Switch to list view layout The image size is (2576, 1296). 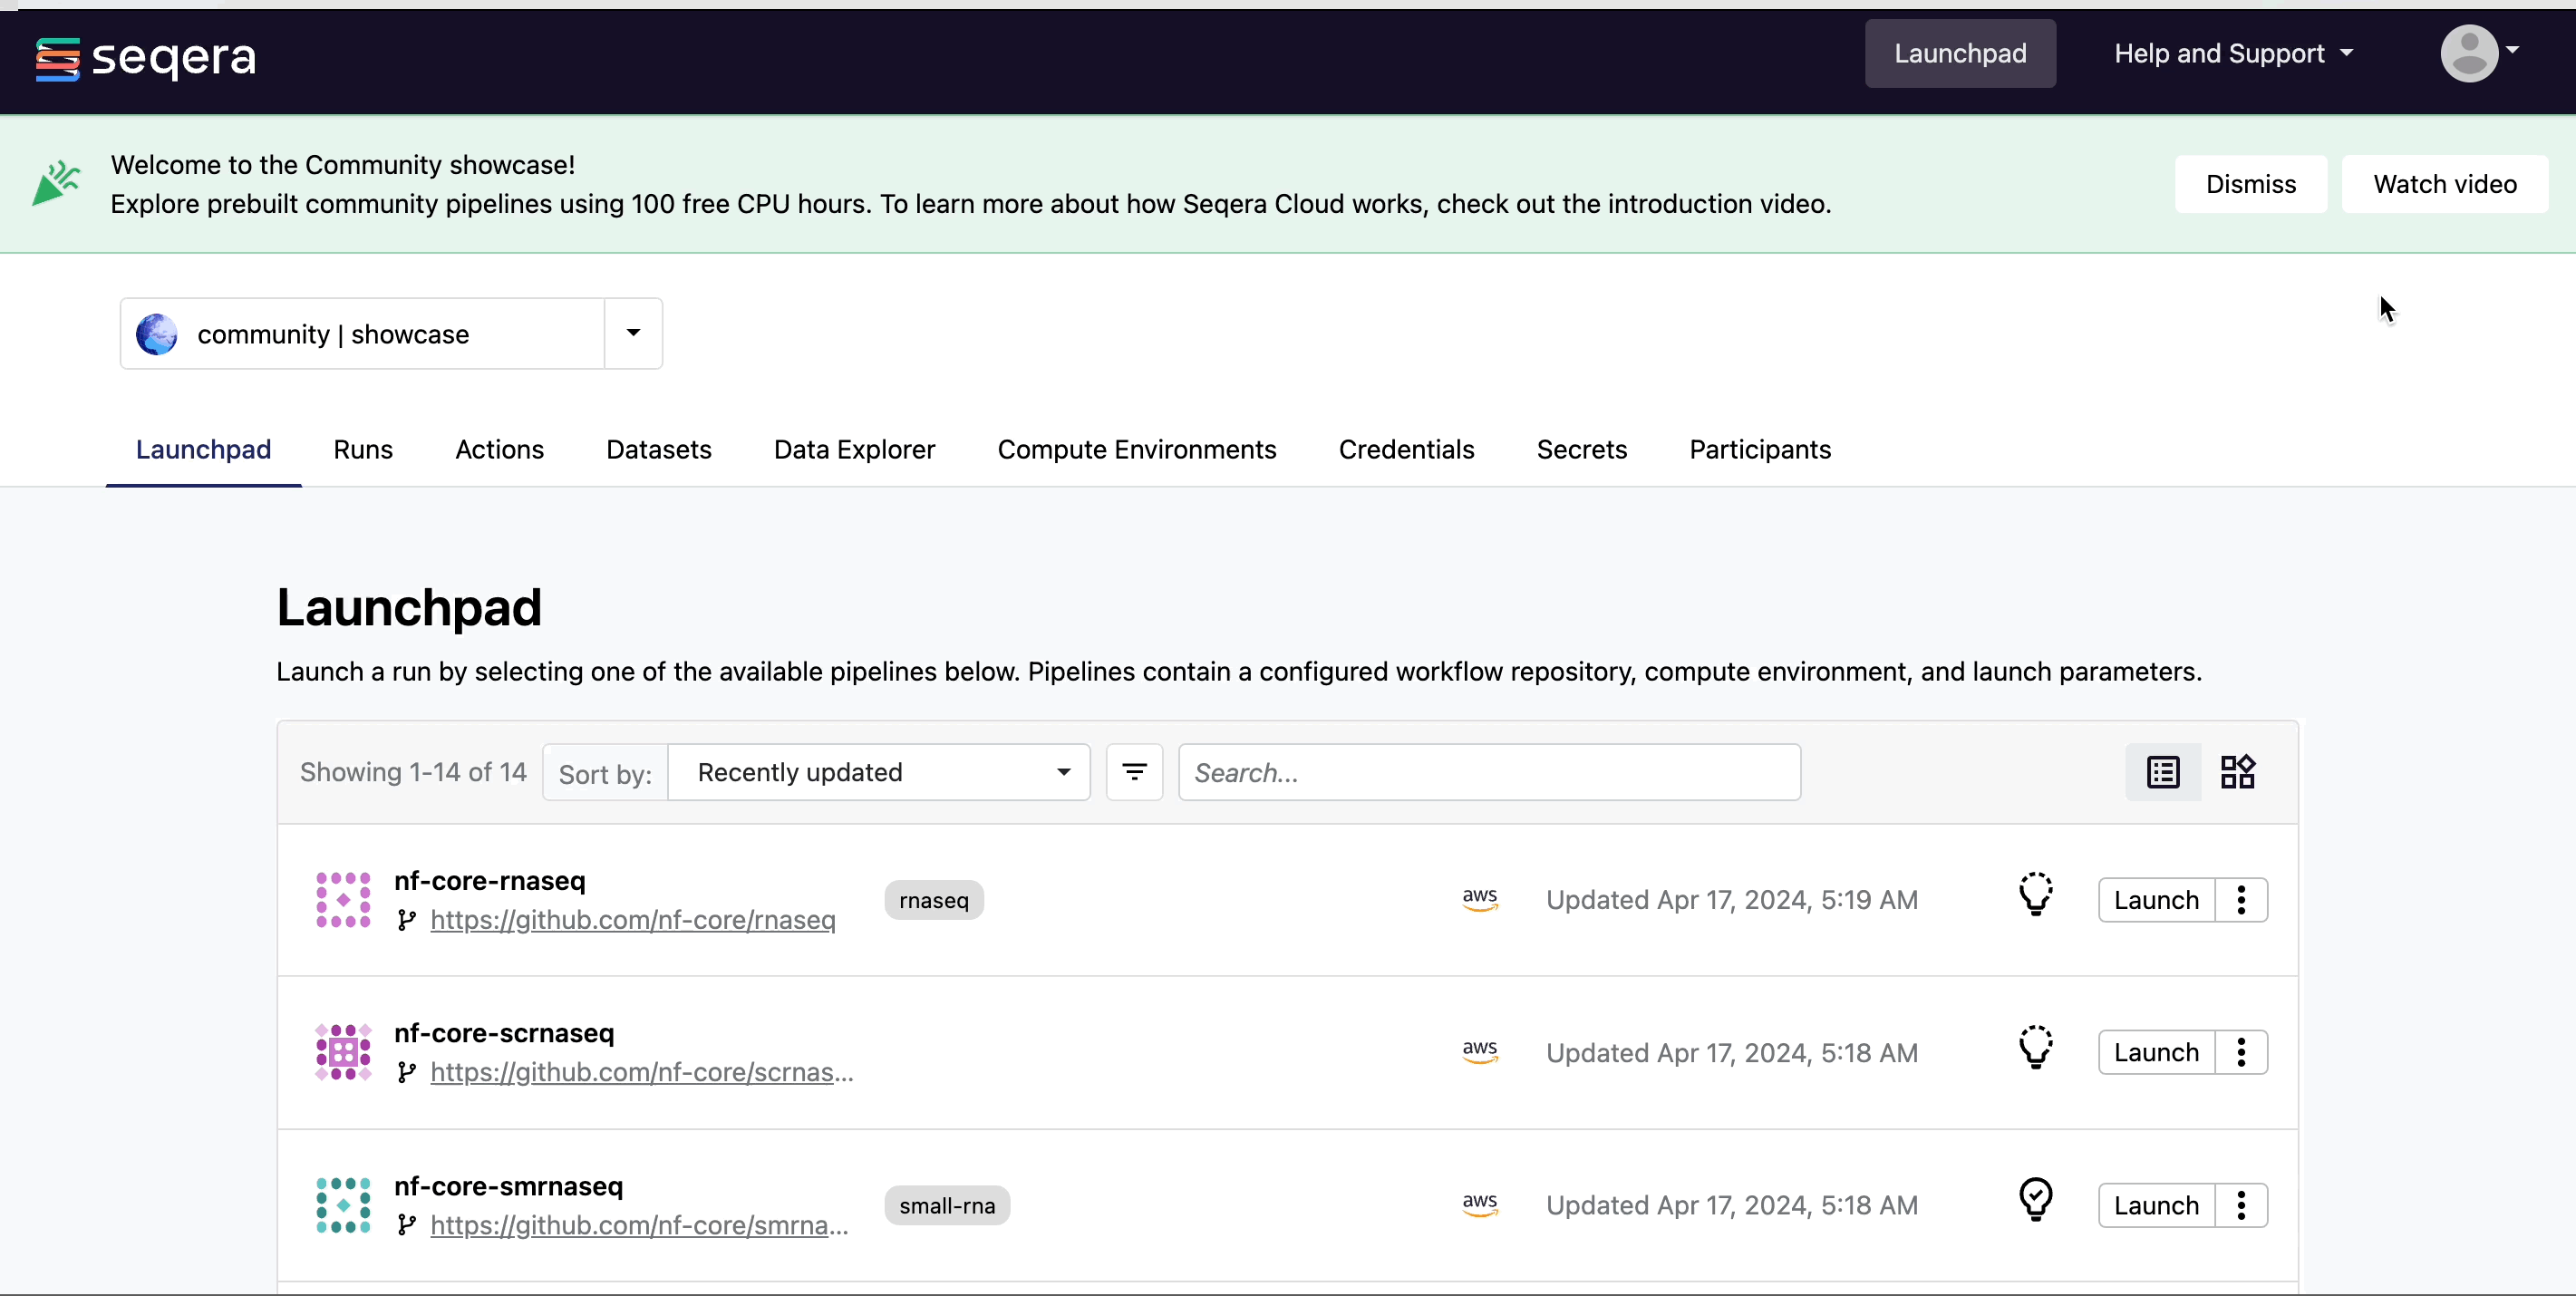[x=2163, y=772]
